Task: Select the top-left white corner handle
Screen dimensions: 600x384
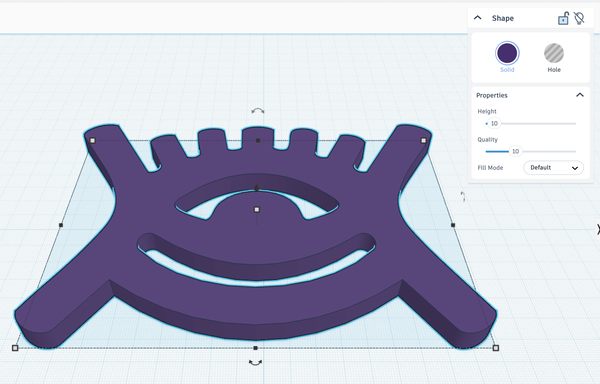Action: point(92,140)
